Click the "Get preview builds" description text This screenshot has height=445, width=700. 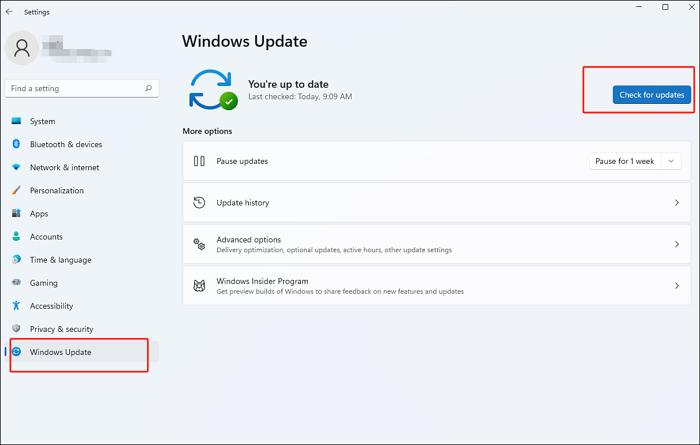[x=340, y=291]
